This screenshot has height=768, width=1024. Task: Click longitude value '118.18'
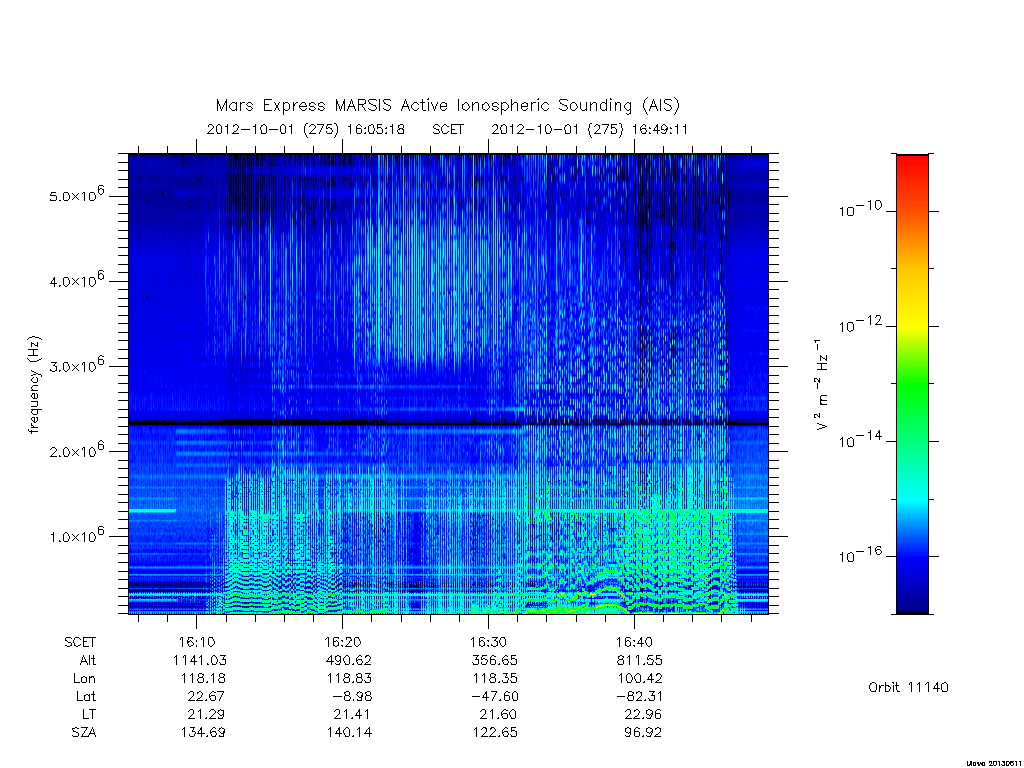tap(203, 679)
